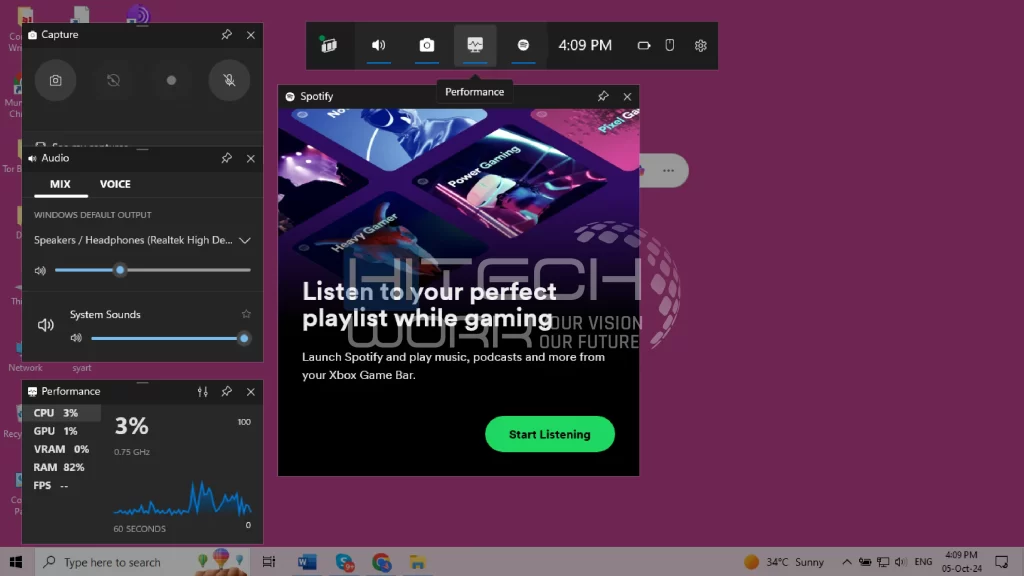
Task: Switch to the VOICE tab
Action: click(115, 184)
